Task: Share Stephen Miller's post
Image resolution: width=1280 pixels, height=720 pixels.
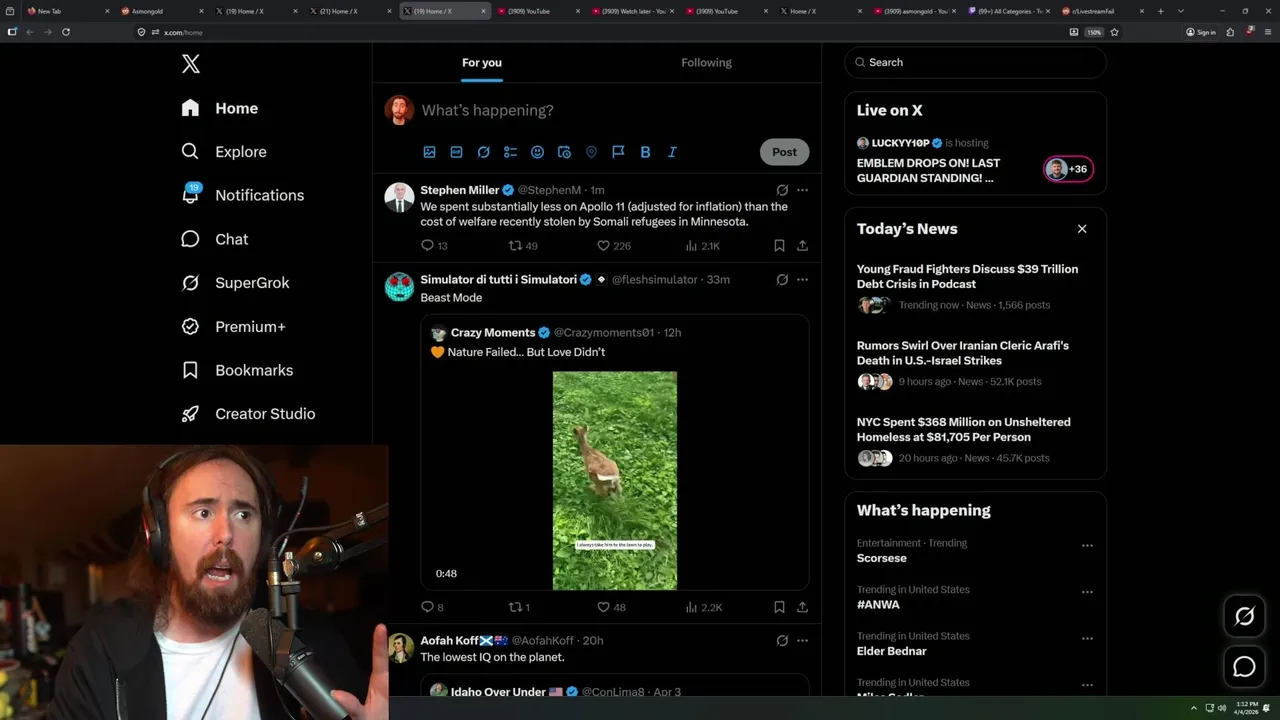Action: click(802, 245)
